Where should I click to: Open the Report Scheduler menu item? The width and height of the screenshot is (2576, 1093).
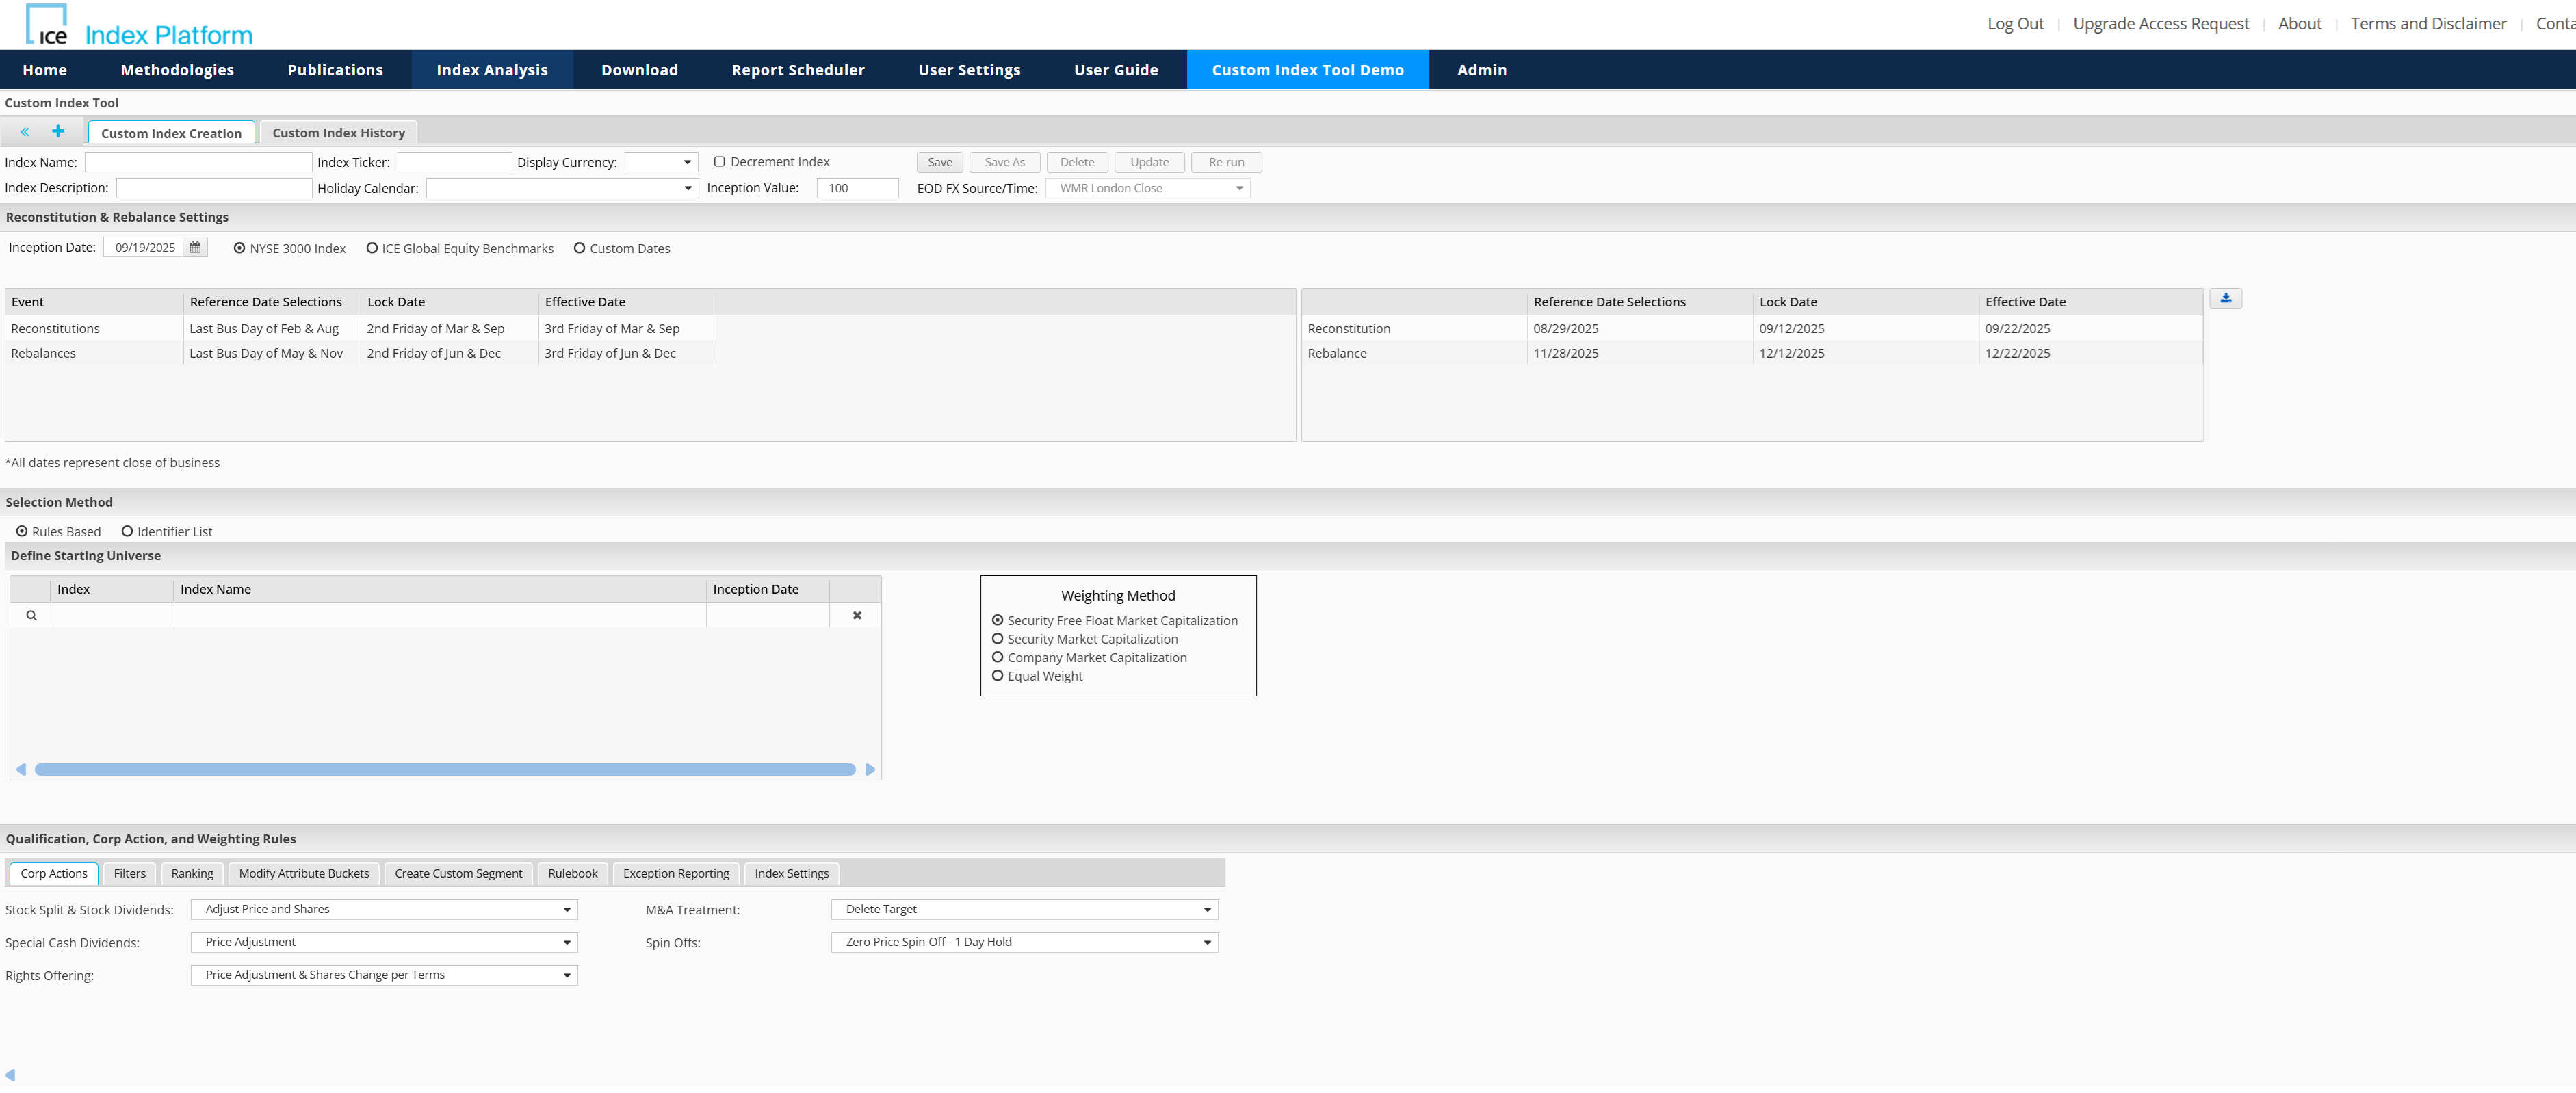pos(797,69)
